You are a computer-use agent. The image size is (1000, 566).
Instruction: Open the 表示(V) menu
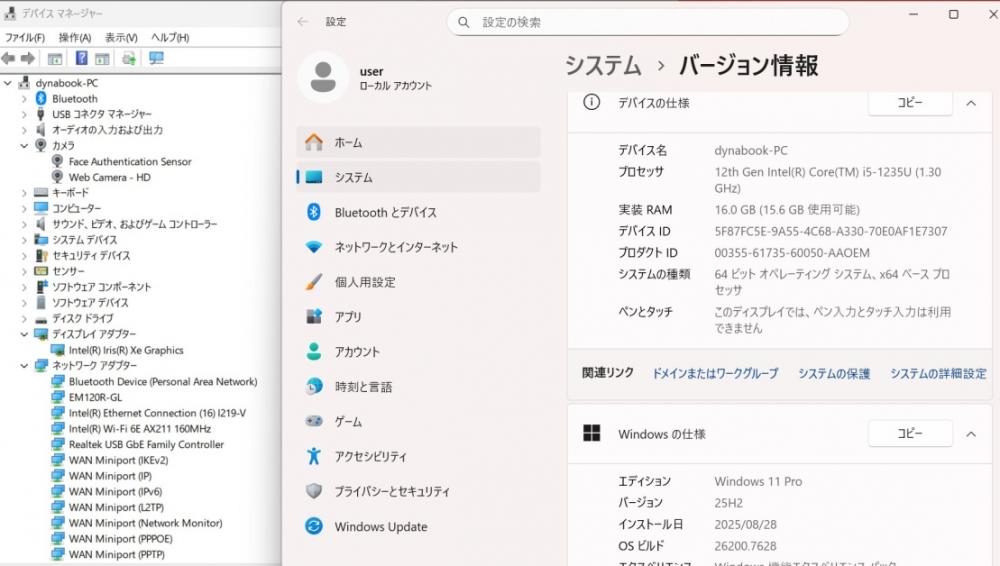pyautogui.click(x=121, y=38)
